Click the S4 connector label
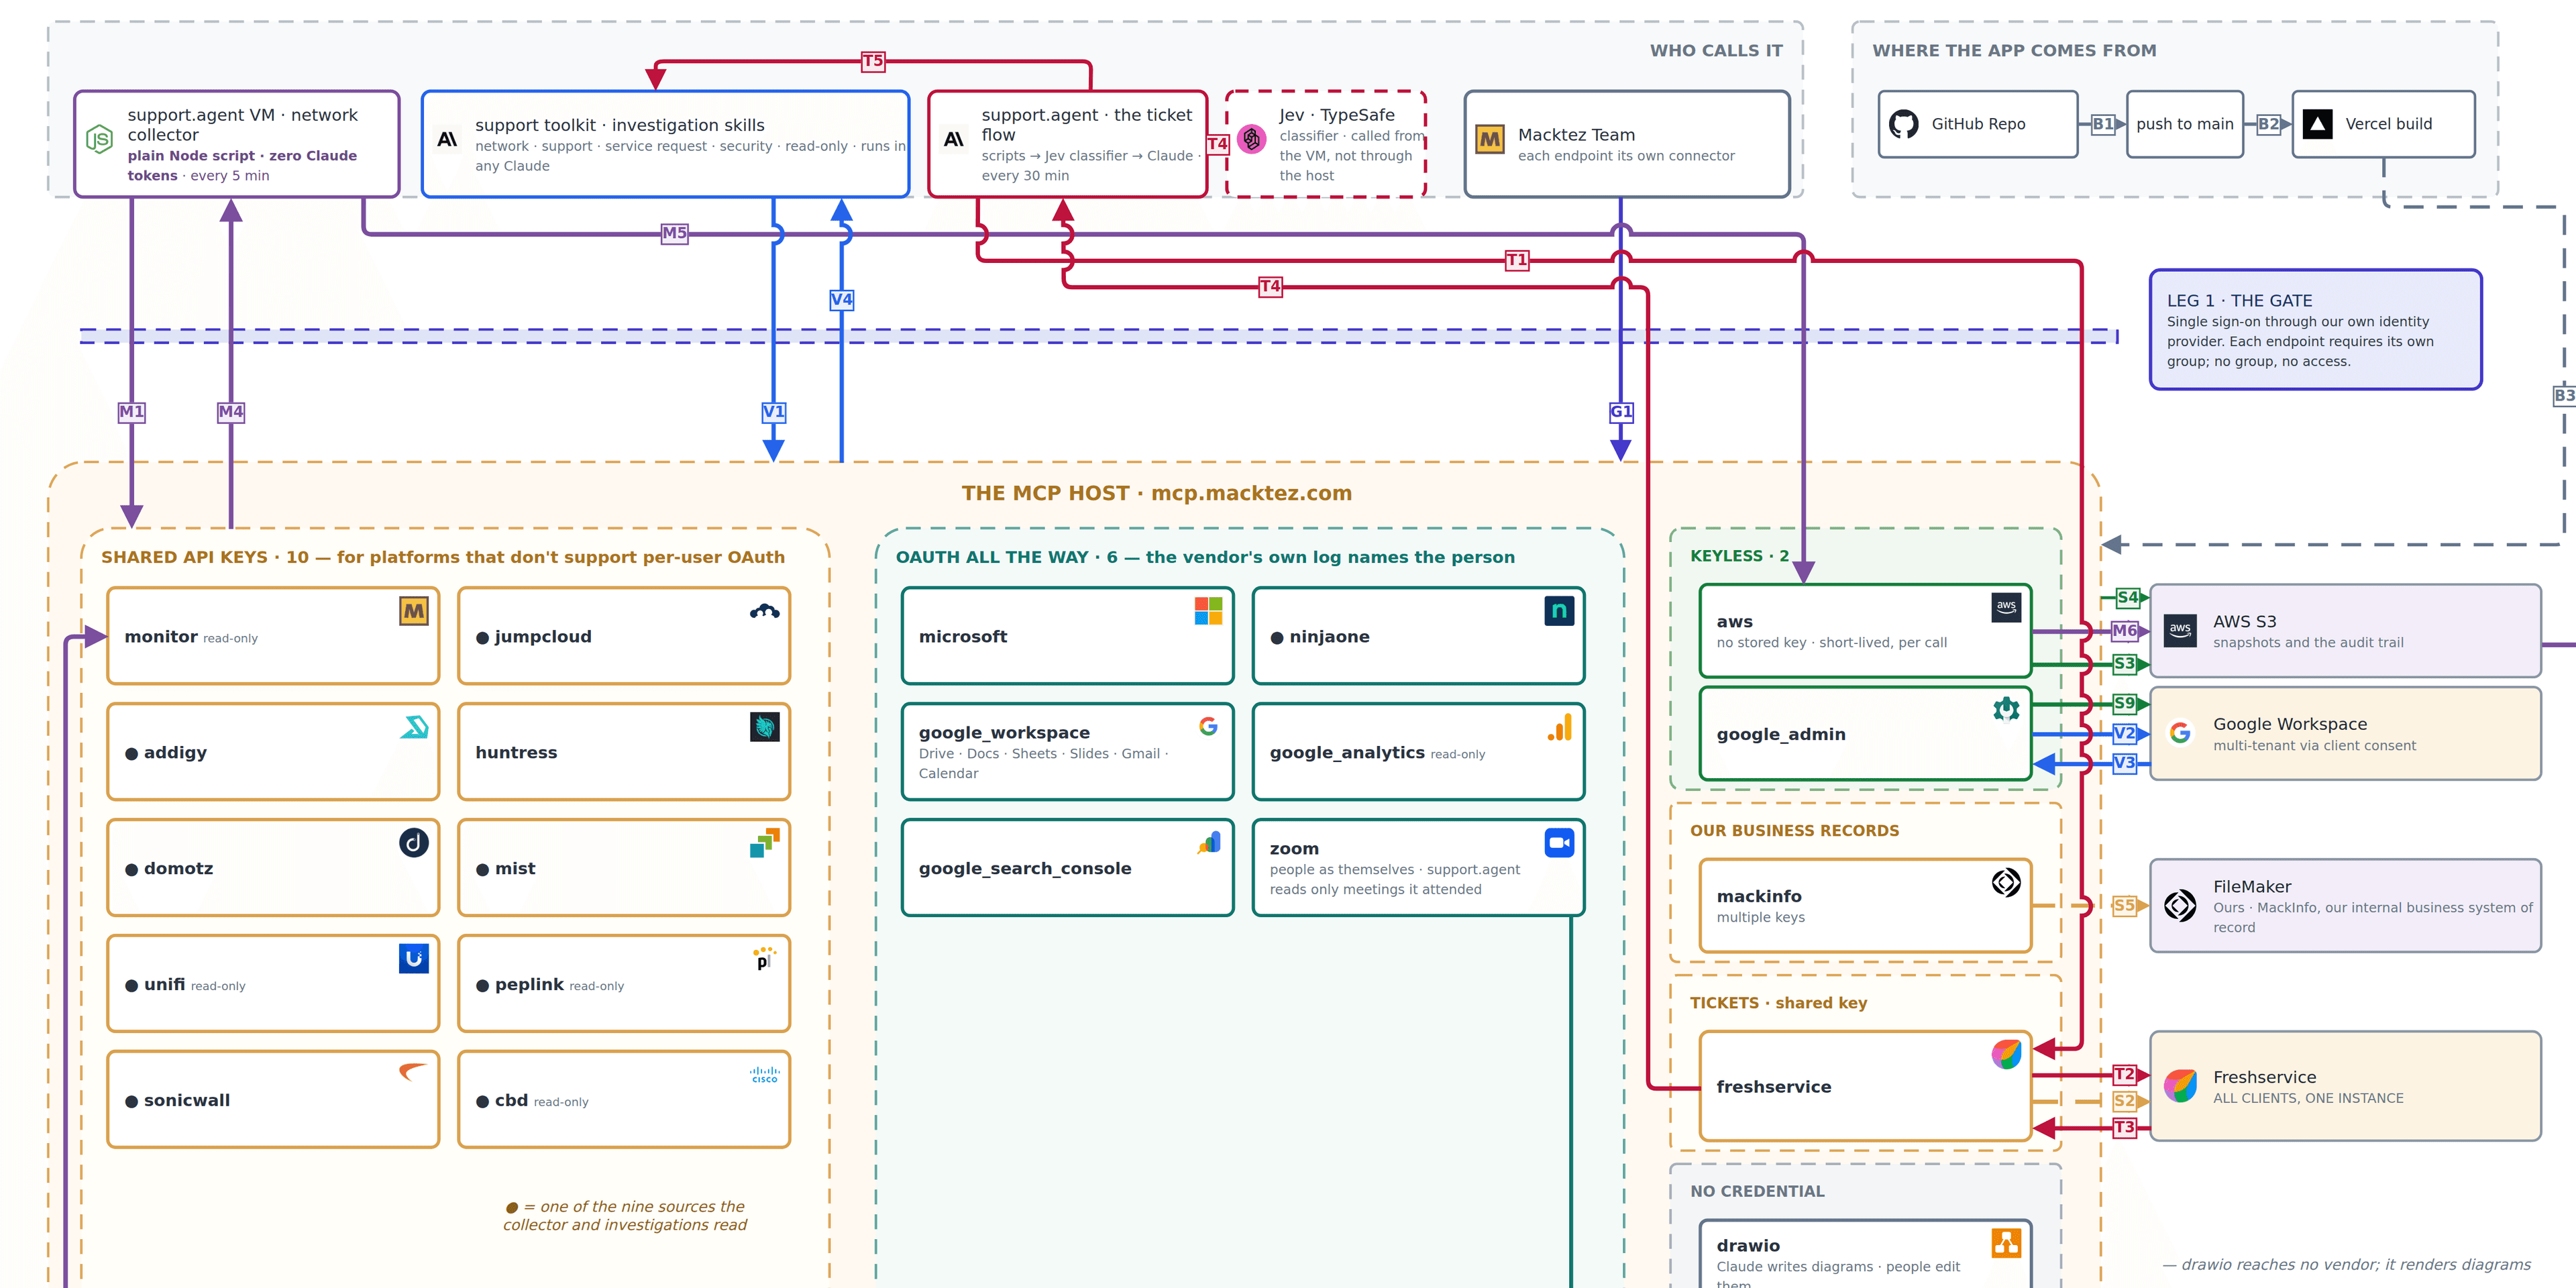 (2128, 598)
